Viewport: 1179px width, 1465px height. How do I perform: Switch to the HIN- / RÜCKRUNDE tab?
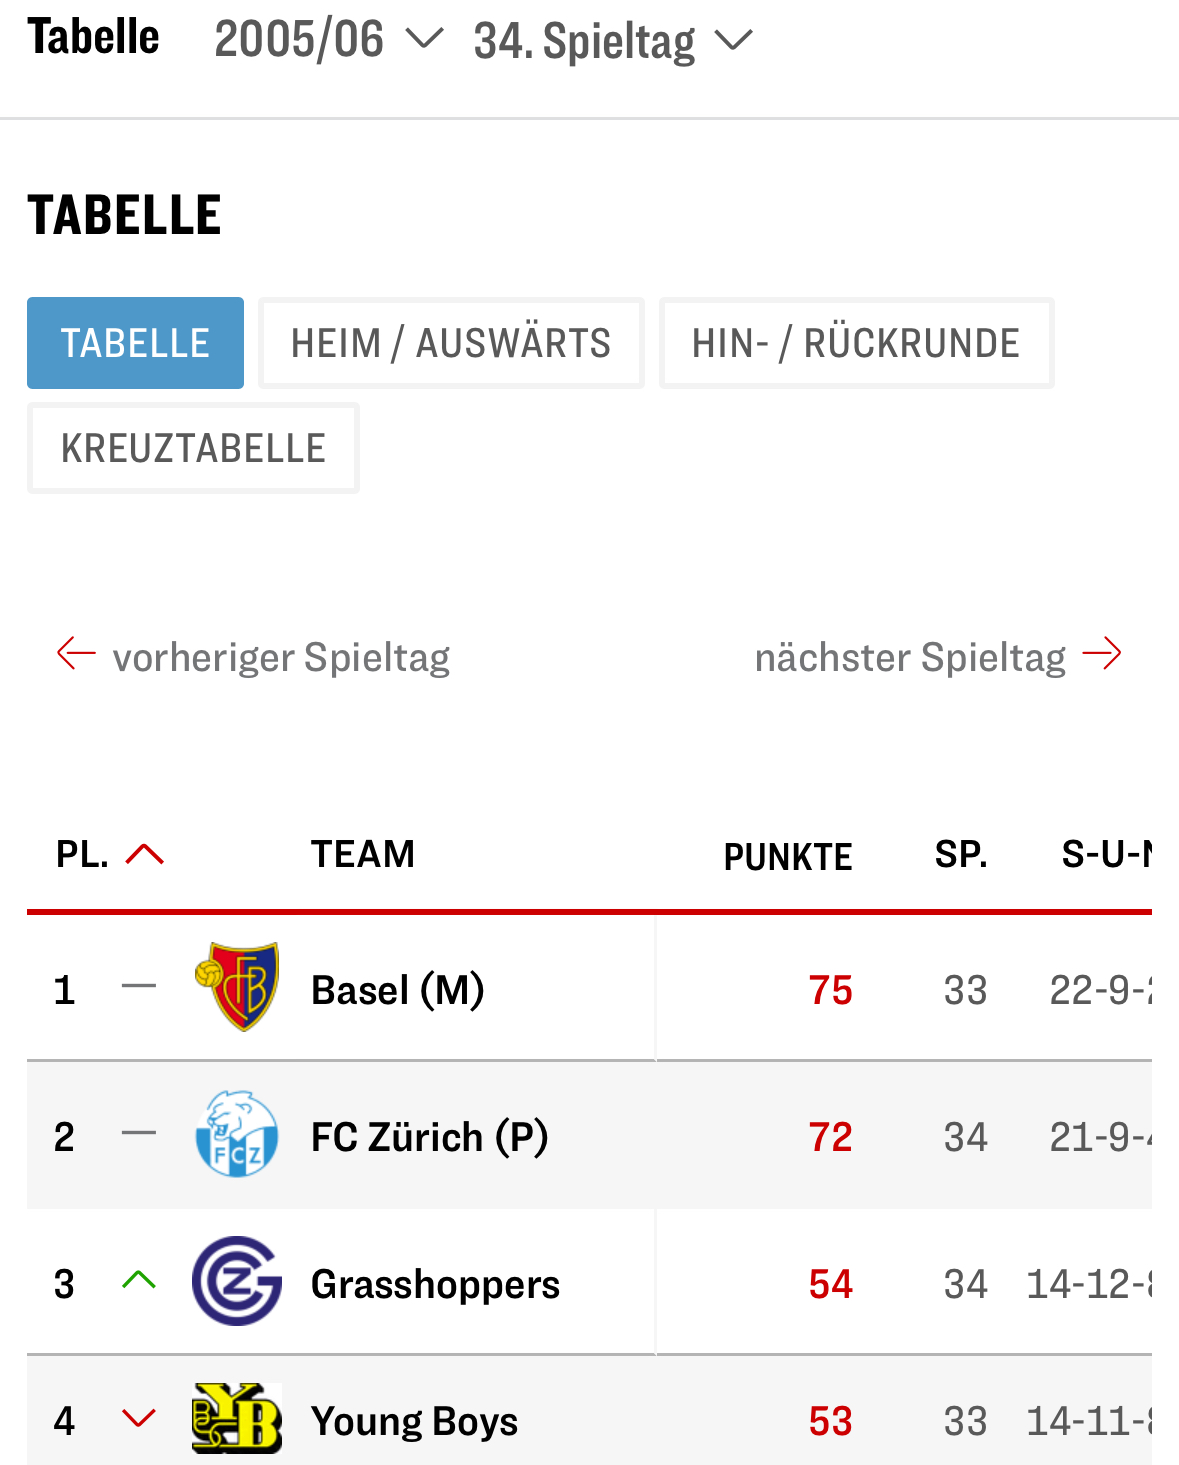pyautogui.click(x=856, y=343)
